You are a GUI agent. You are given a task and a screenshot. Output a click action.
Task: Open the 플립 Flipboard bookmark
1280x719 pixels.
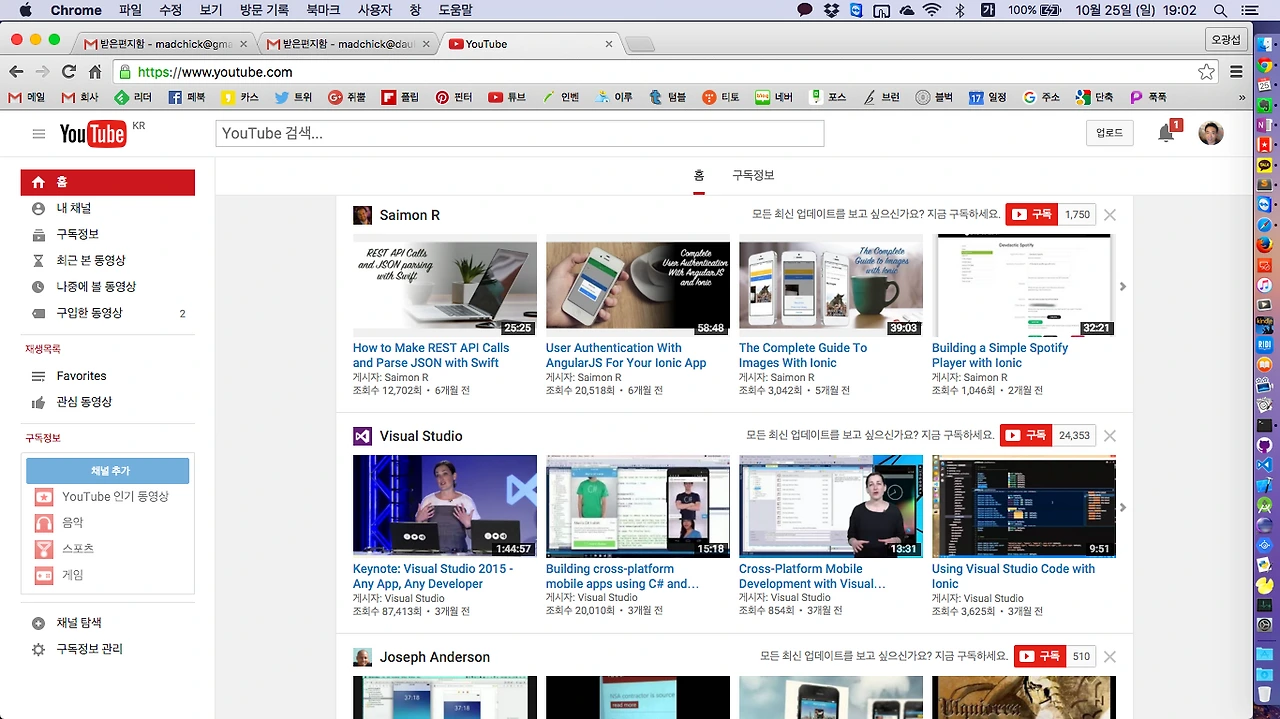tap(400, 97)
